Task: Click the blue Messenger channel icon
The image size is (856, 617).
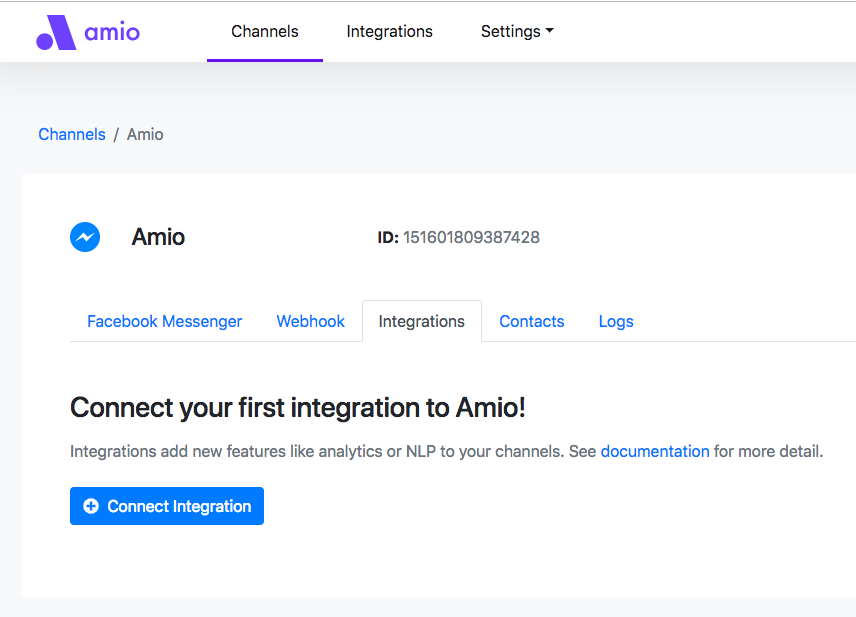Action: [85, 237]
